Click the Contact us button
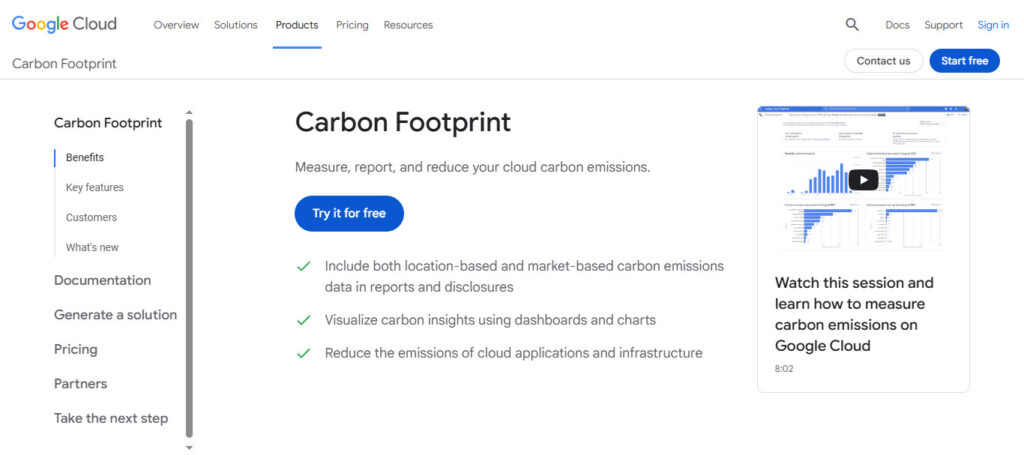This screenshot has height=455, width=1024. pyautogui.click(x=884, y=61)
